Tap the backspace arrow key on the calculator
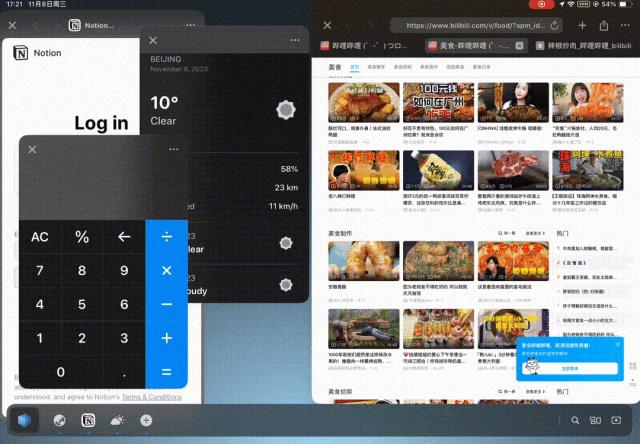Image resolution: width=640 pixels, height=444 pixels. click(x=124, y=237)
